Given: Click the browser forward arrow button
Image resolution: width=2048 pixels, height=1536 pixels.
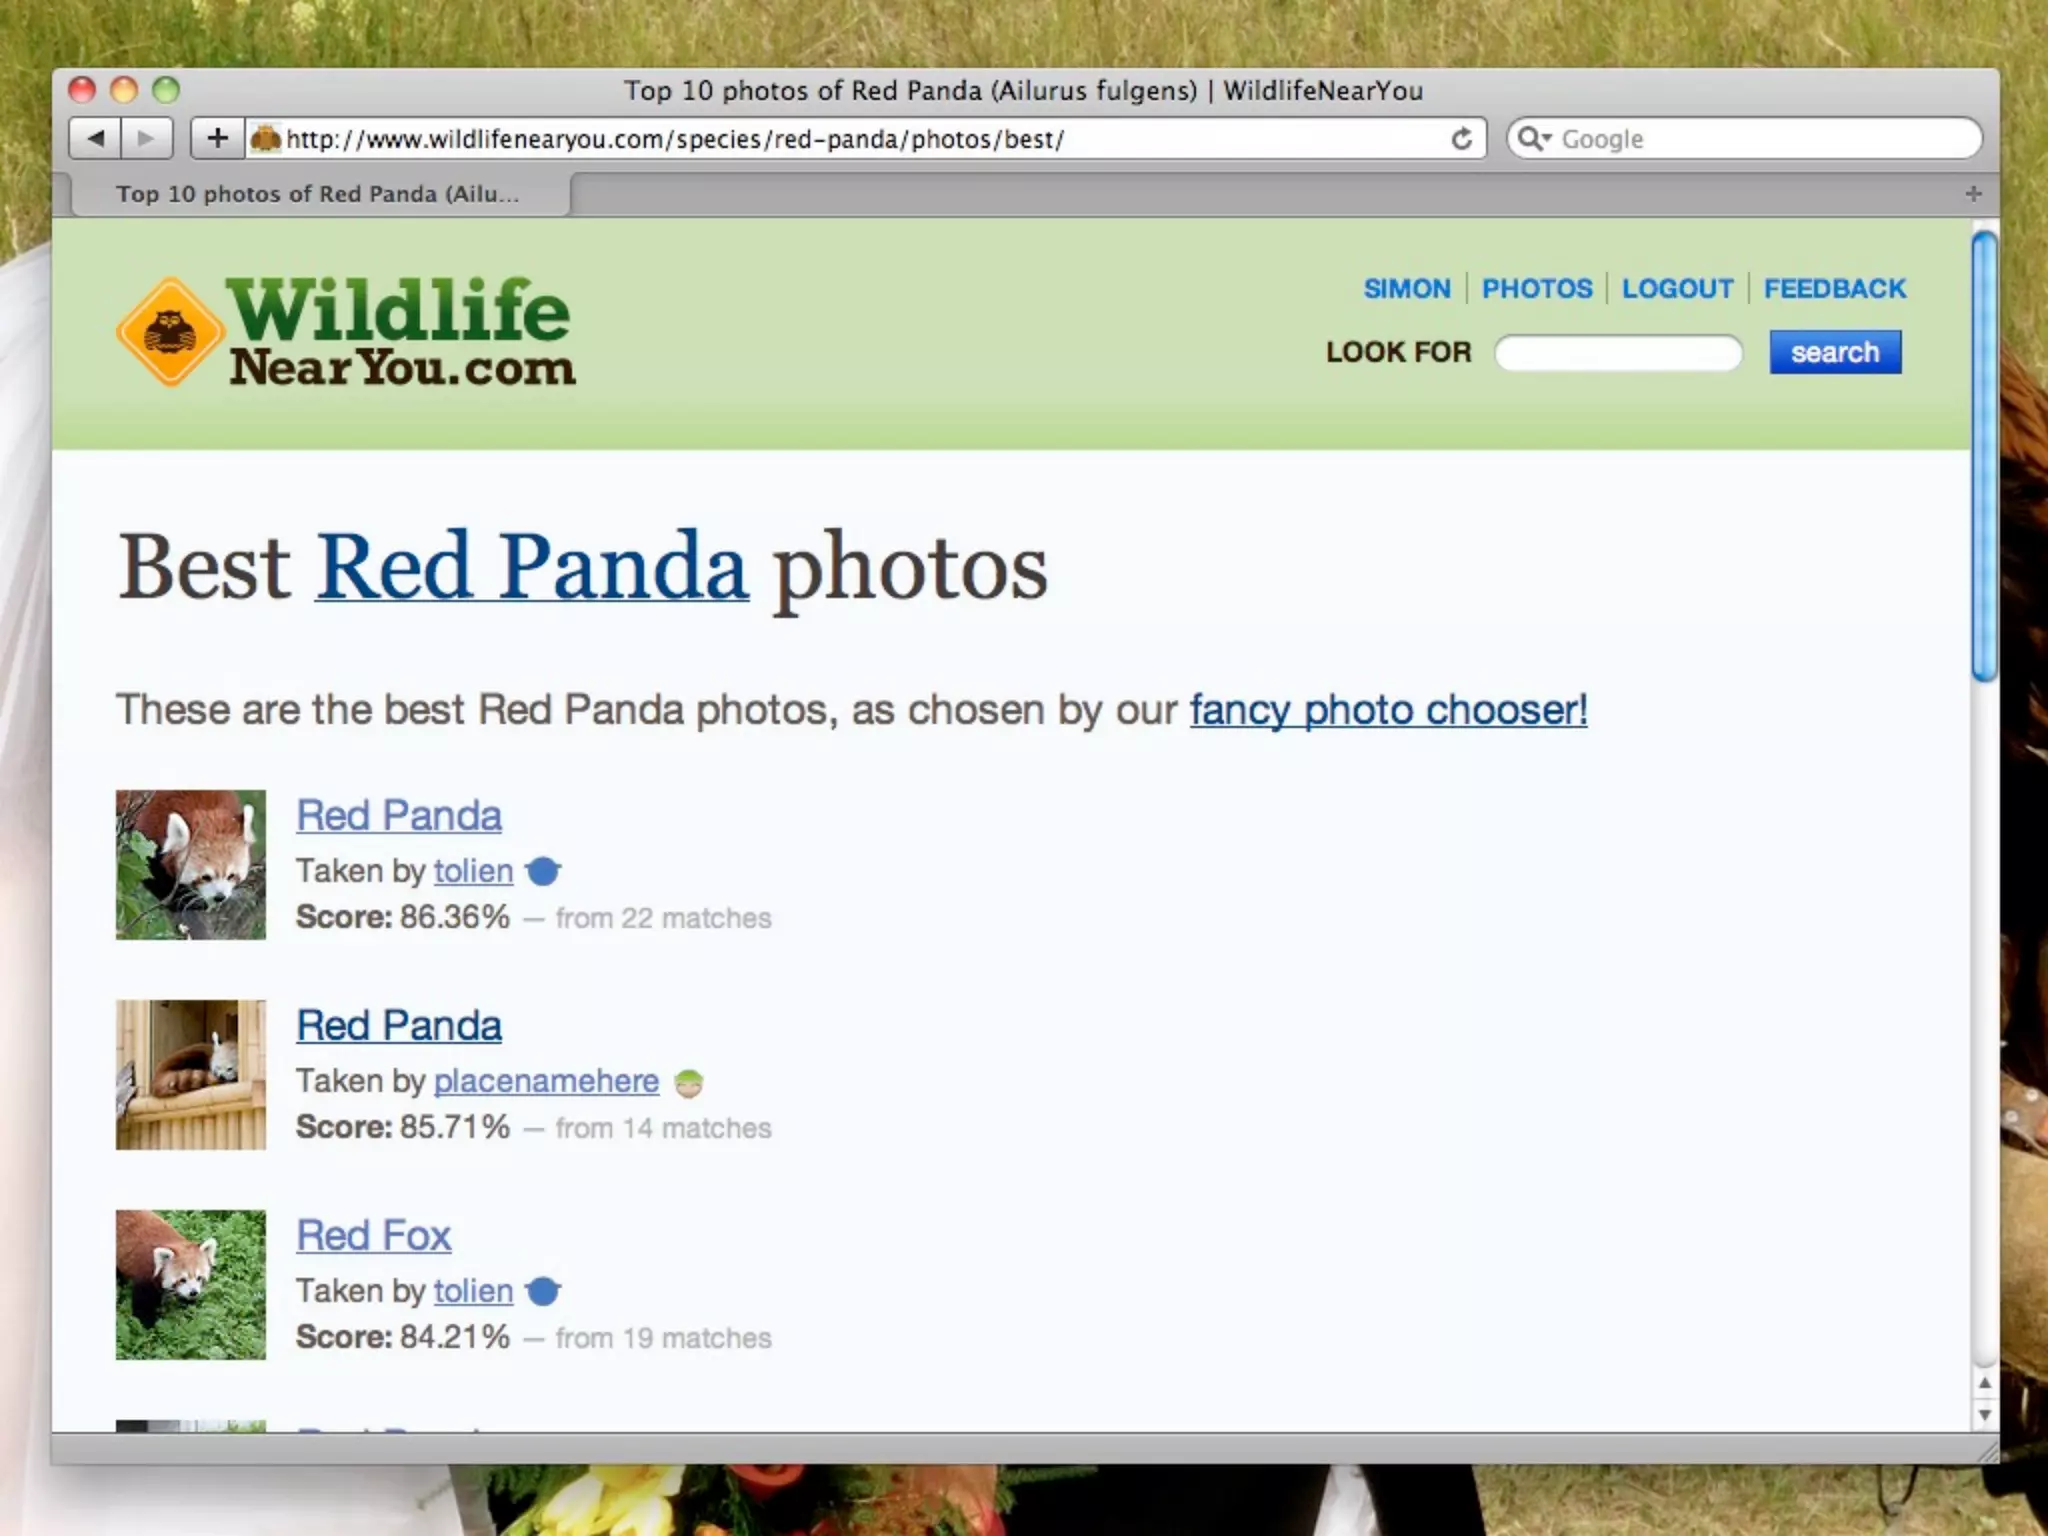Looking at the screenshot, I should 146,138.
